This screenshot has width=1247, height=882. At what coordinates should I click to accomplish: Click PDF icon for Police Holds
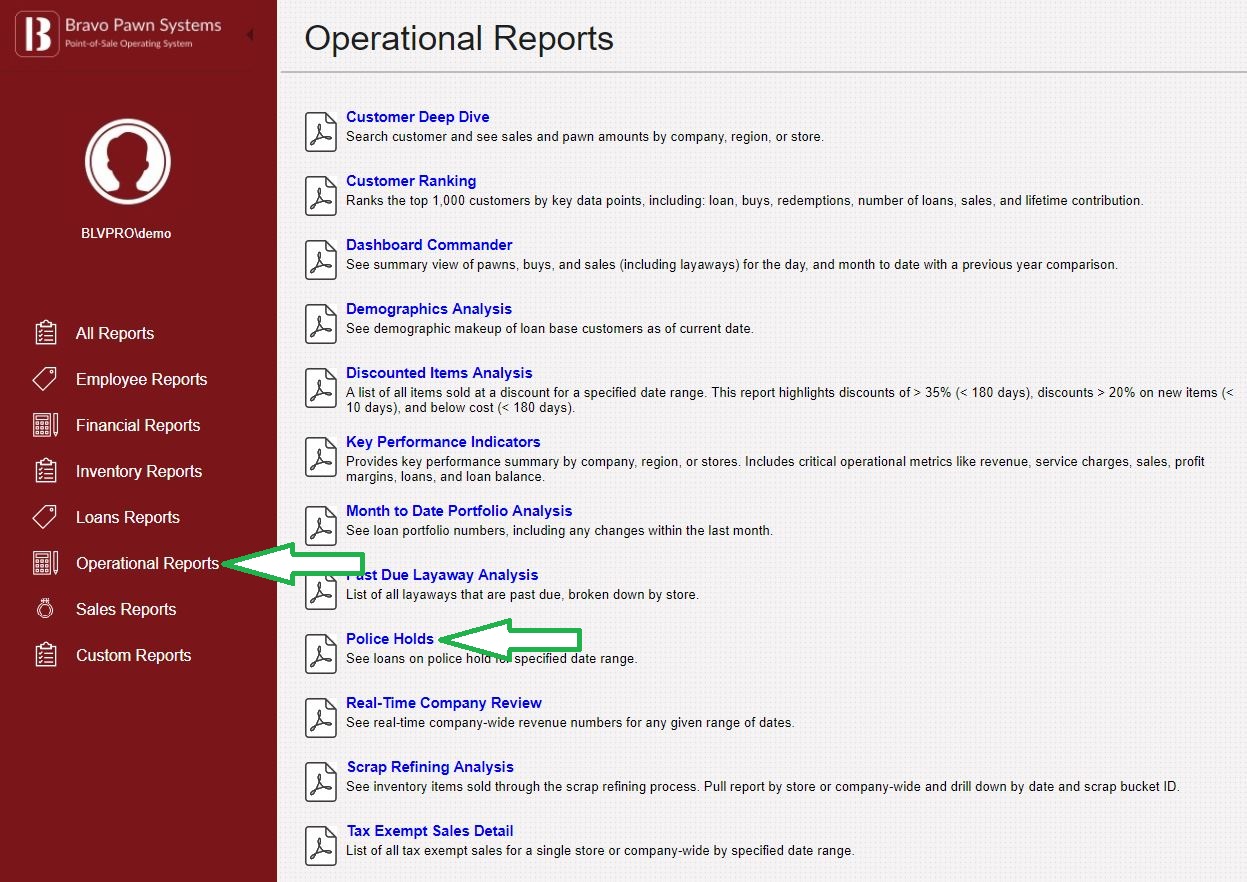tap(320, 654)
